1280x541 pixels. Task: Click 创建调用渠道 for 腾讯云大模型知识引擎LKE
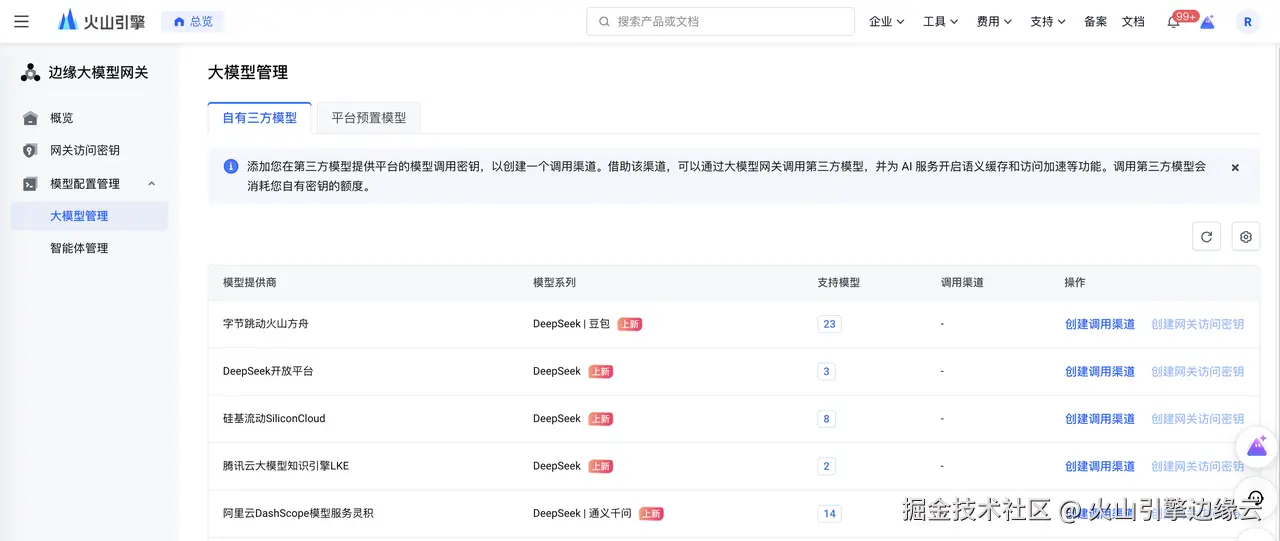[x=1100, y=466]
